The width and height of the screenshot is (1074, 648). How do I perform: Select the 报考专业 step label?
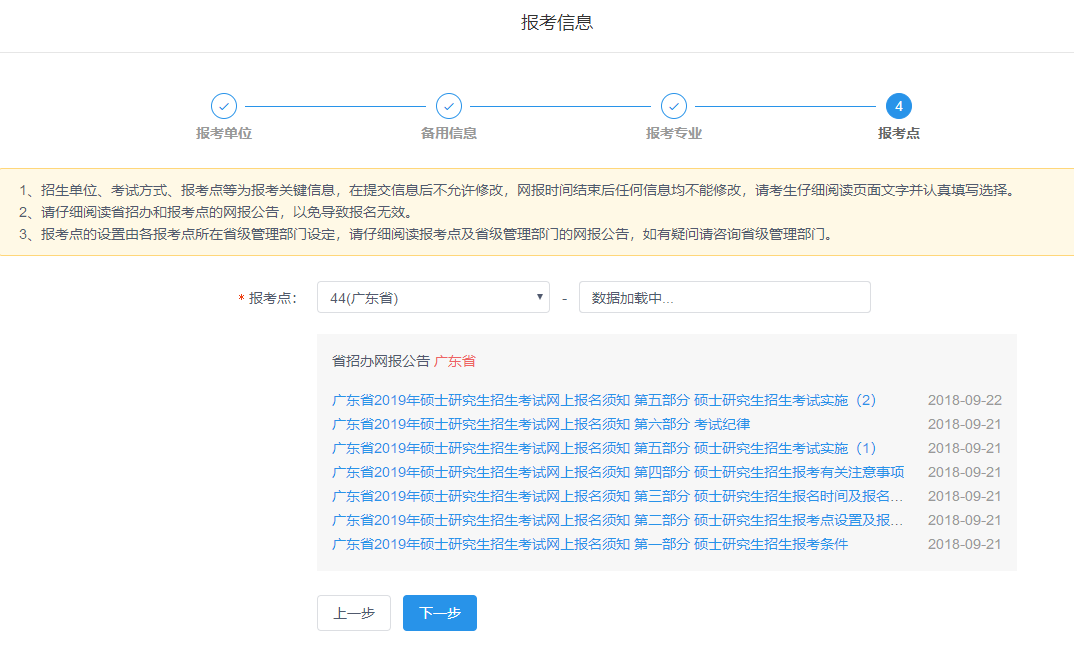coord(674,133)
